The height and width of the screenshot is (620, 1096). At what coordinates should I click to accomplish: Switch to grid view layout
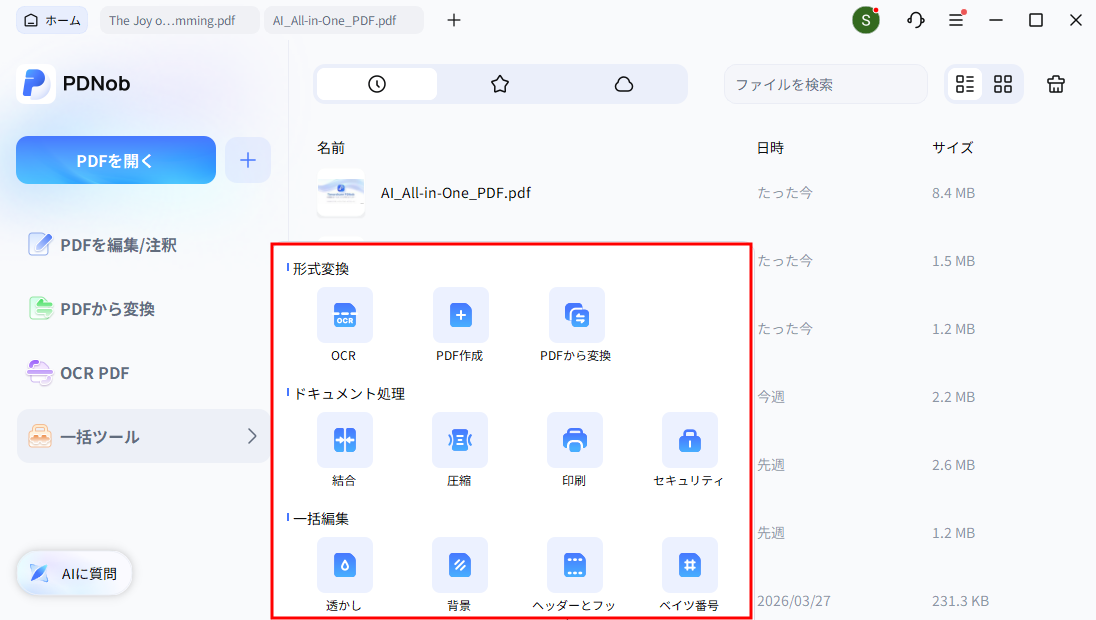tap(1002, 84)
